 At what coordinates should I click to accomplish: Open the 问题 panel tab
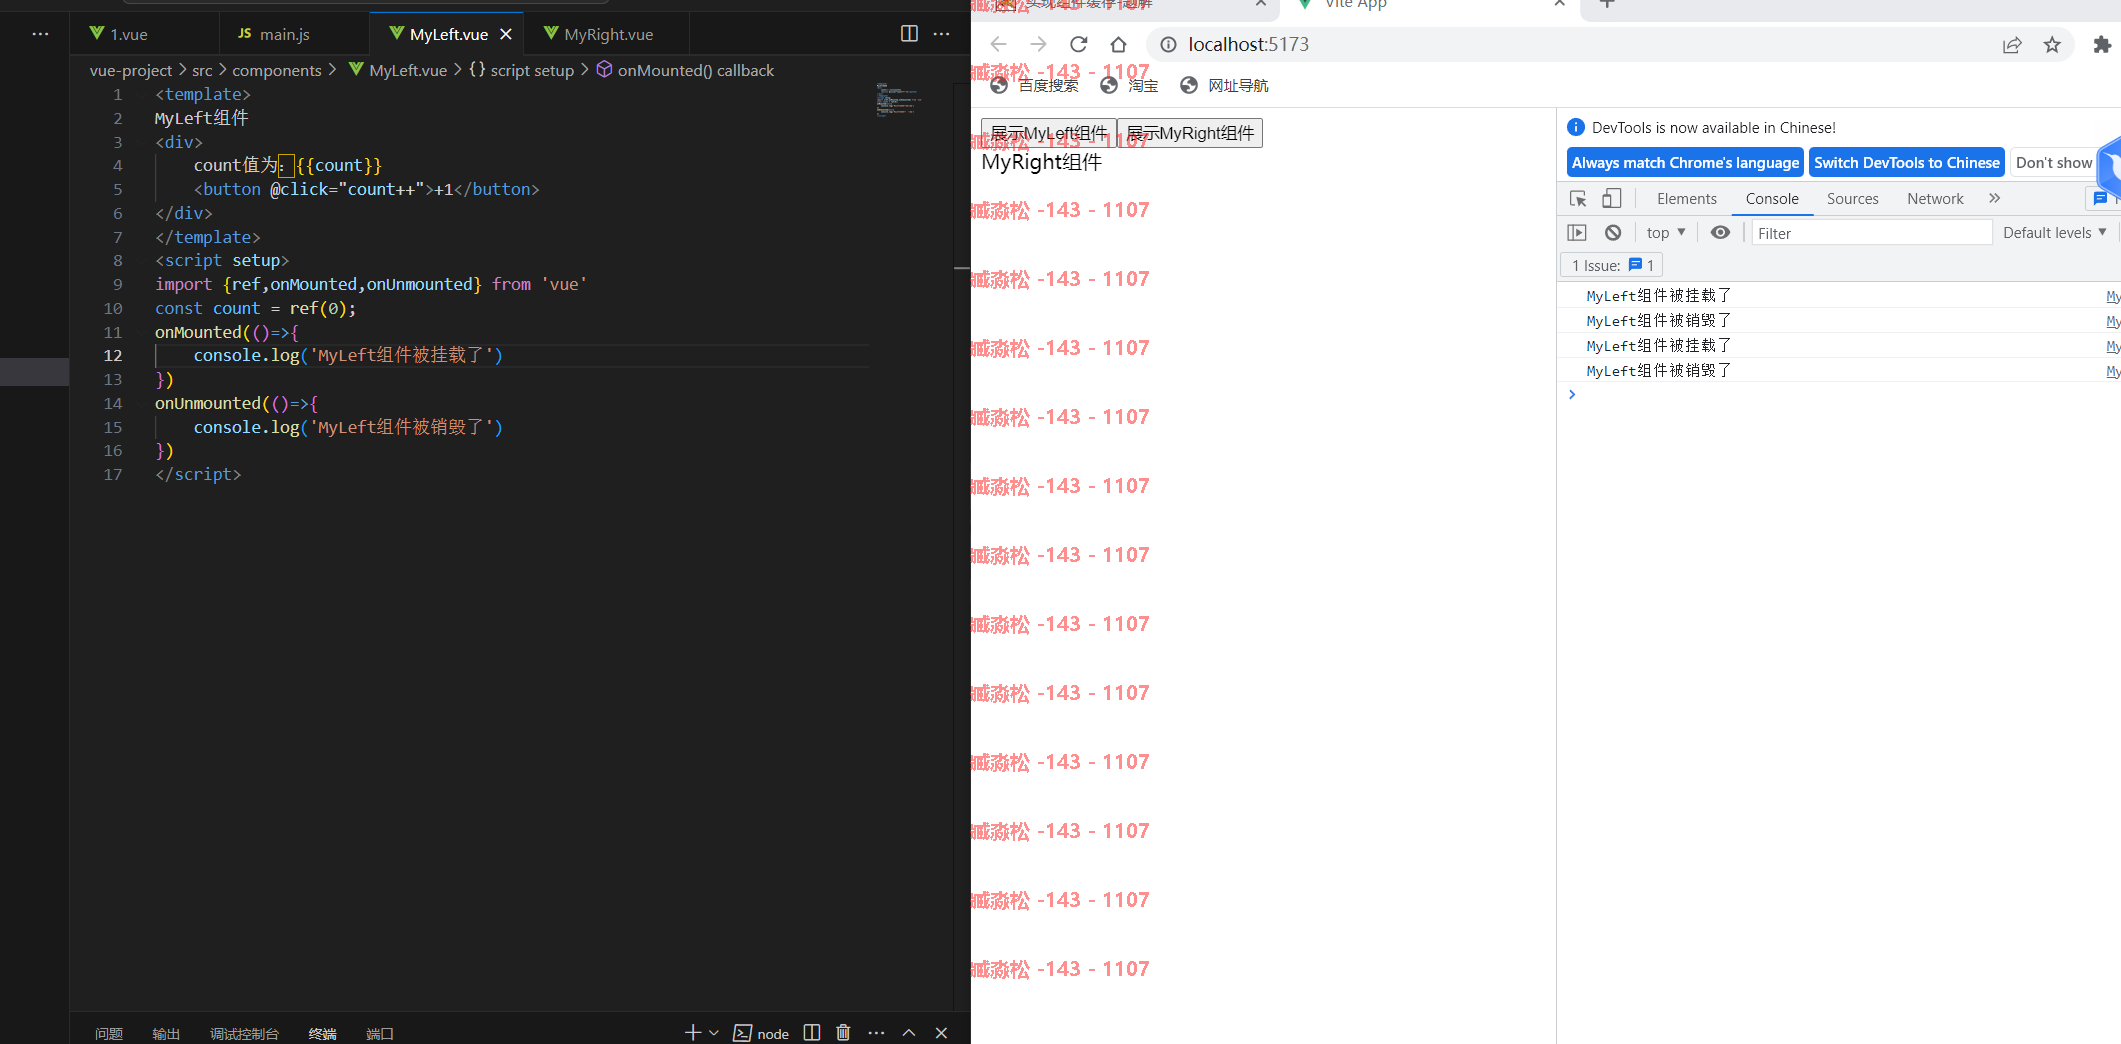pyautogui.click(x=108, y=1033)
